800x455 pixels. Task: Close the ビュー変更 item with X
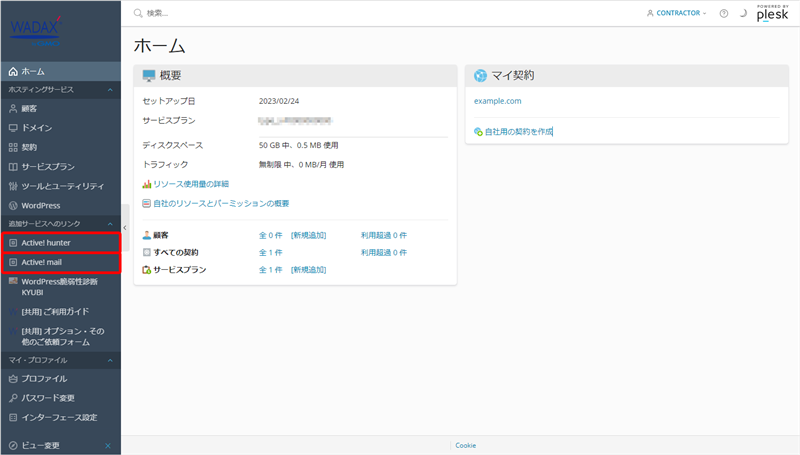click(108, 445)
